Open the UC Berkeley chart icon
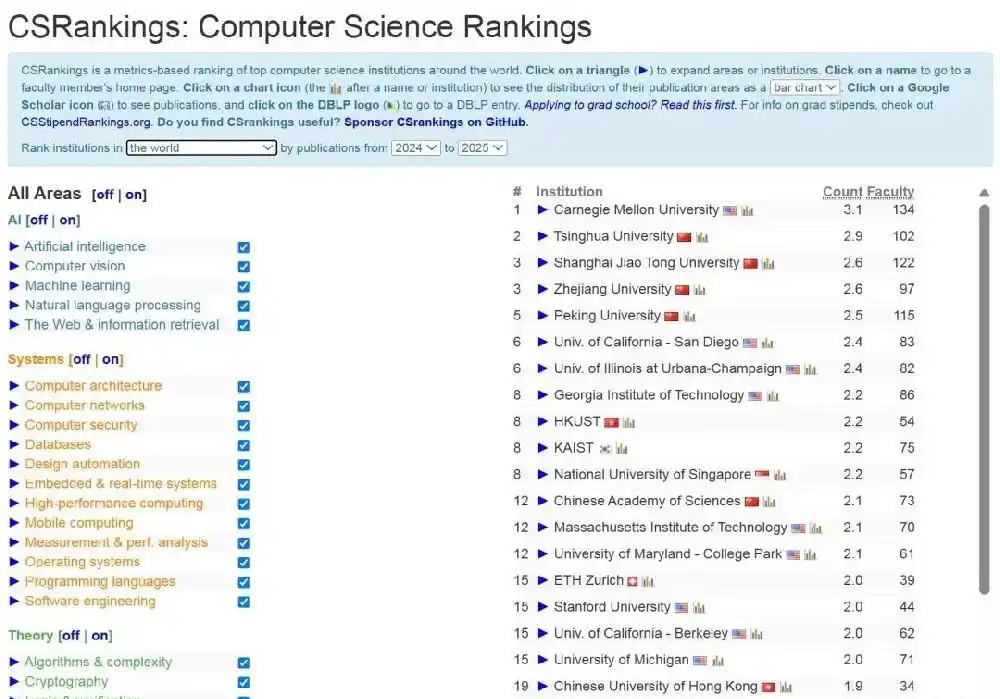The height and width of the screenshot is (699, 1000). pos(756,635)
